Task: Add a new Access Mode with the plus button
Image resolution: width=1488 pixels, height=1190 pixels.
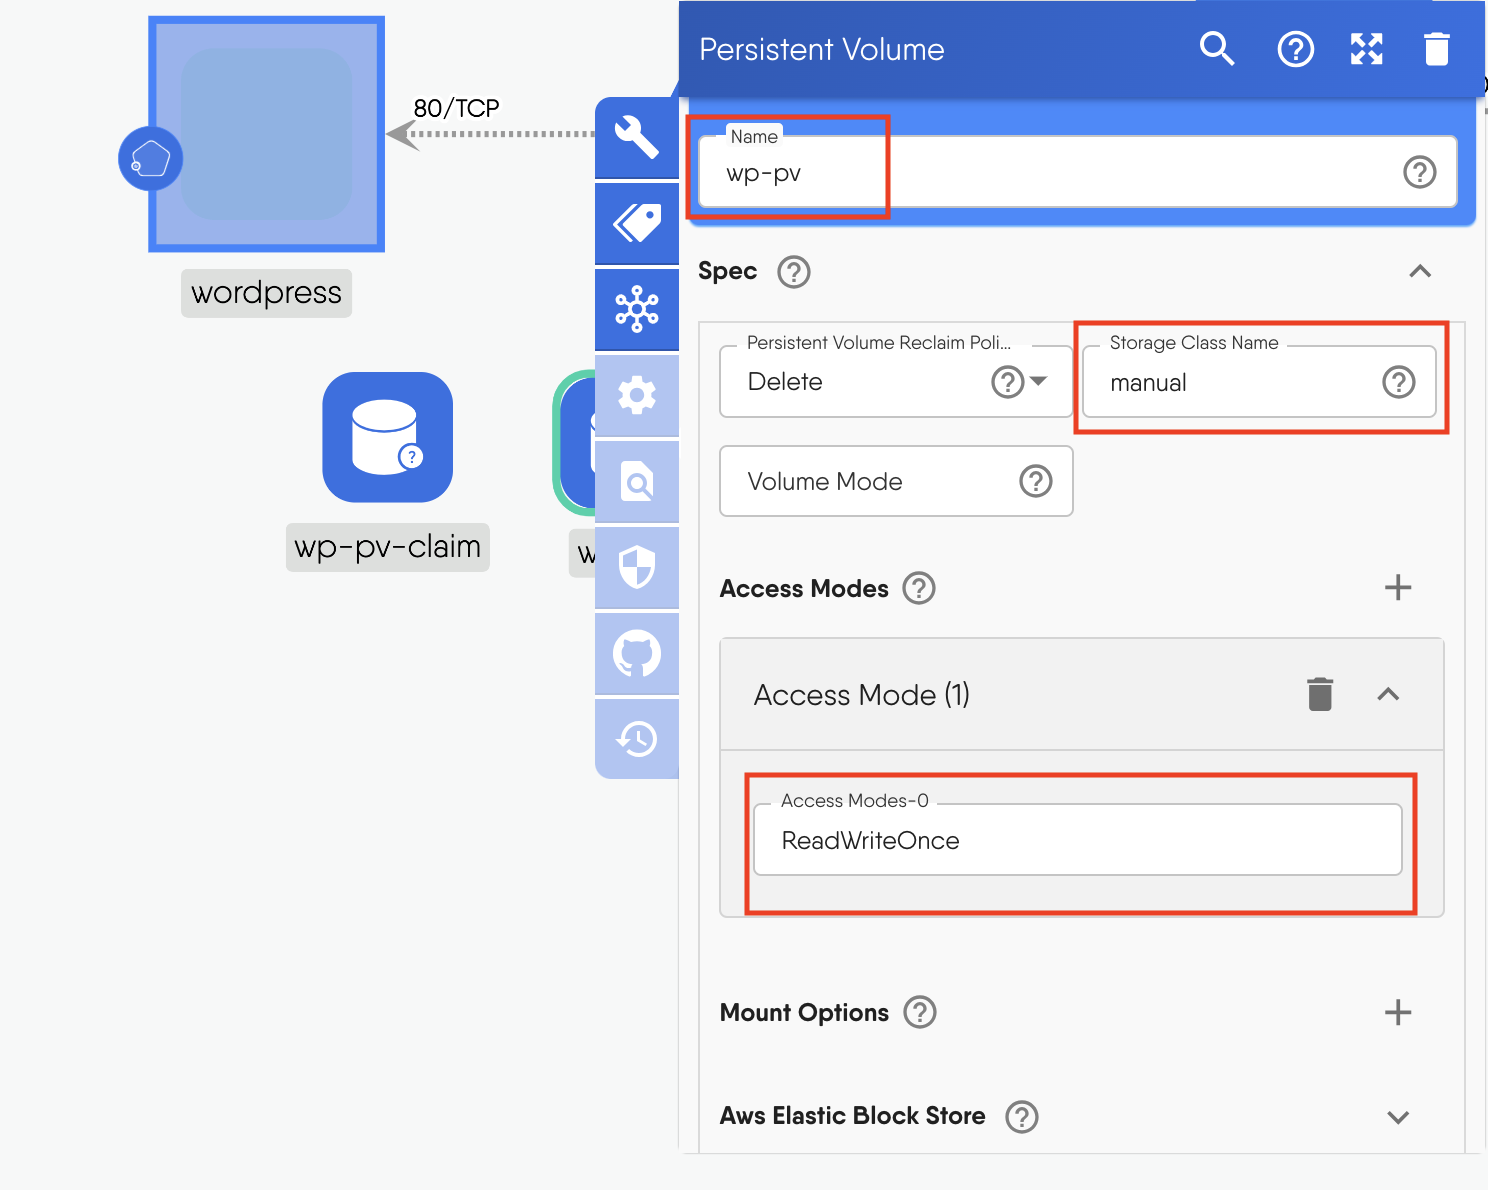Action: (x=1398, y=588)
